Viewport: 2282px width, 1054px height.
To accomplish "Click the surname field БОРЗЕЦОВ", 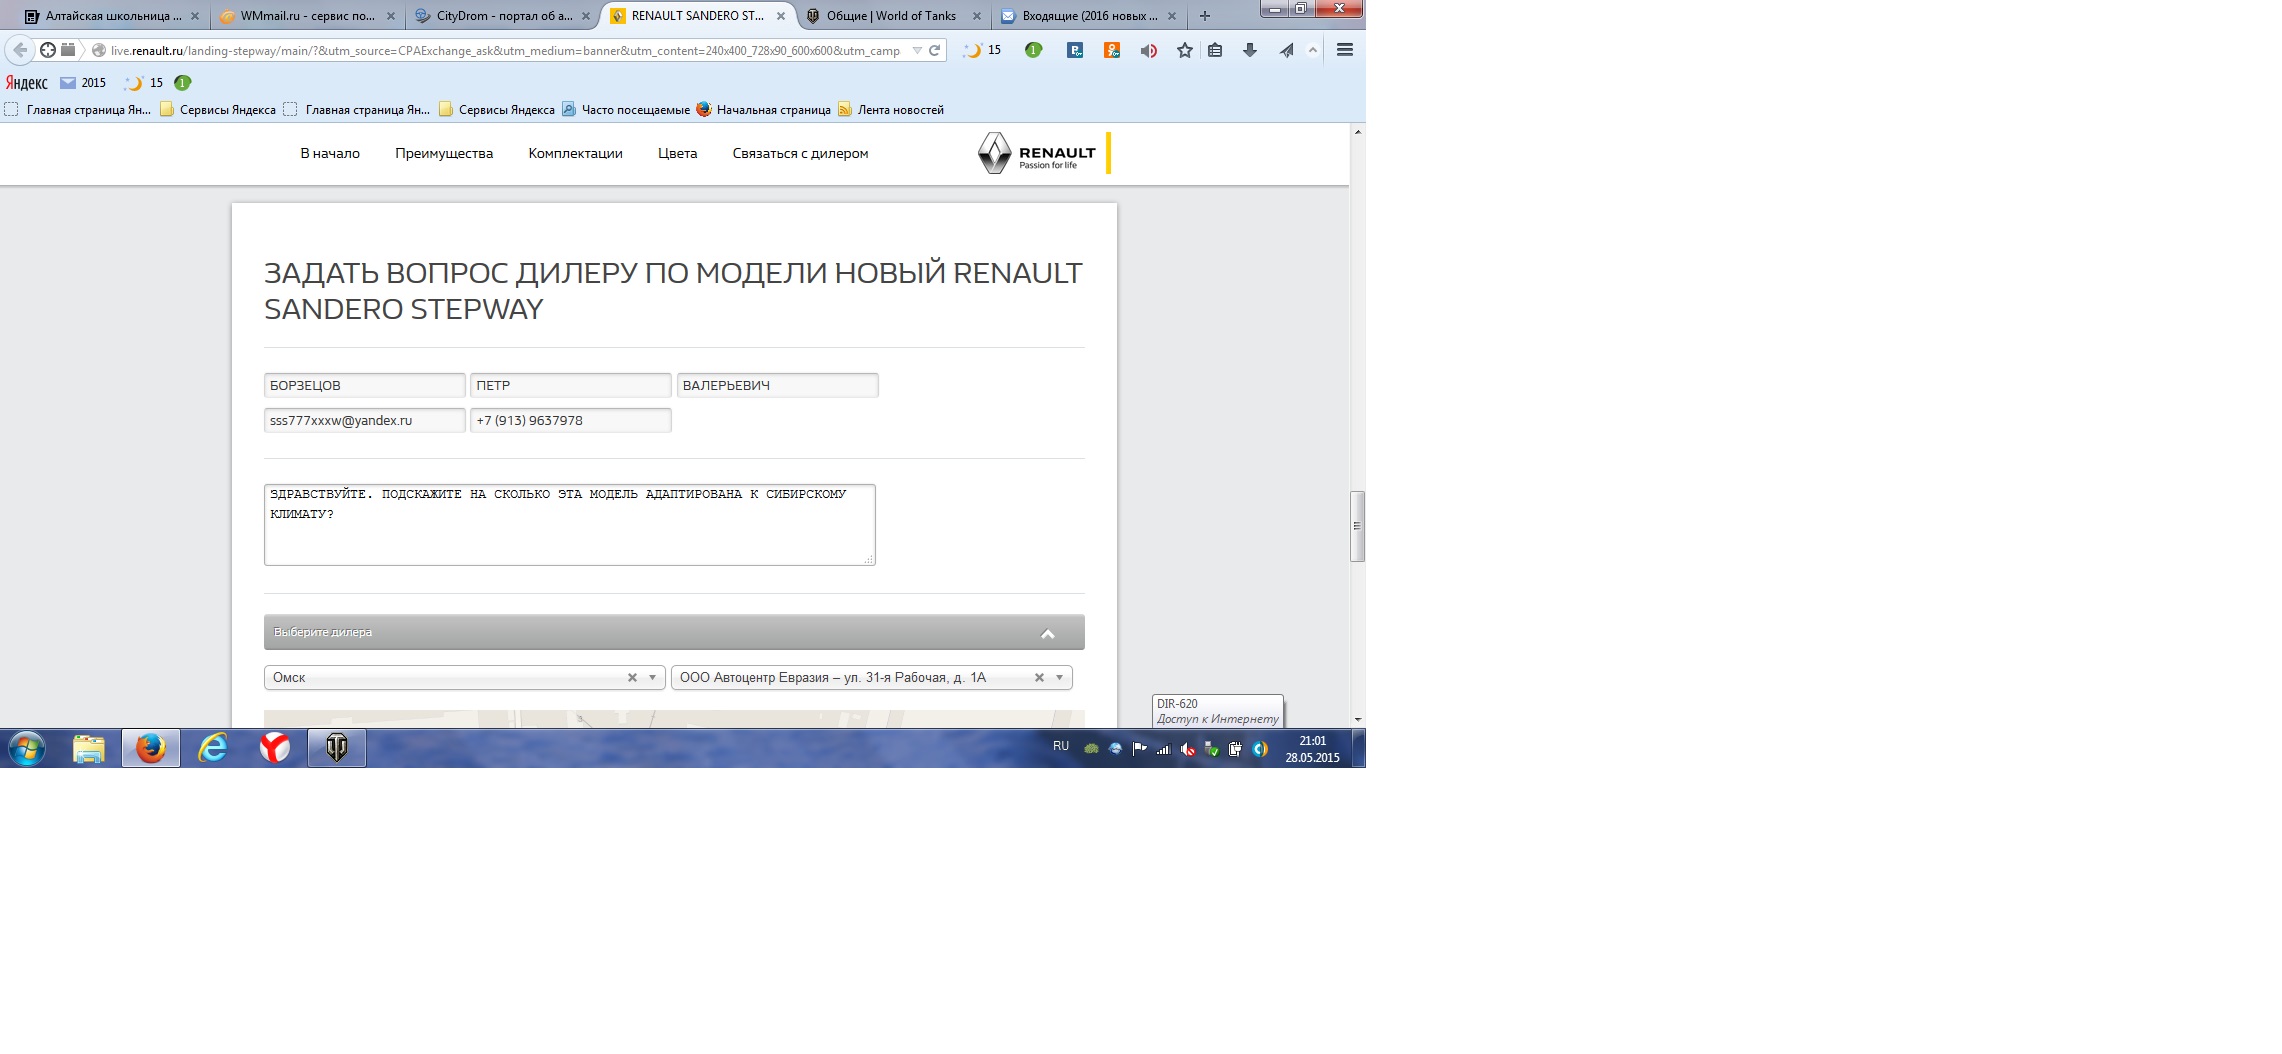I will pos(364,386).
